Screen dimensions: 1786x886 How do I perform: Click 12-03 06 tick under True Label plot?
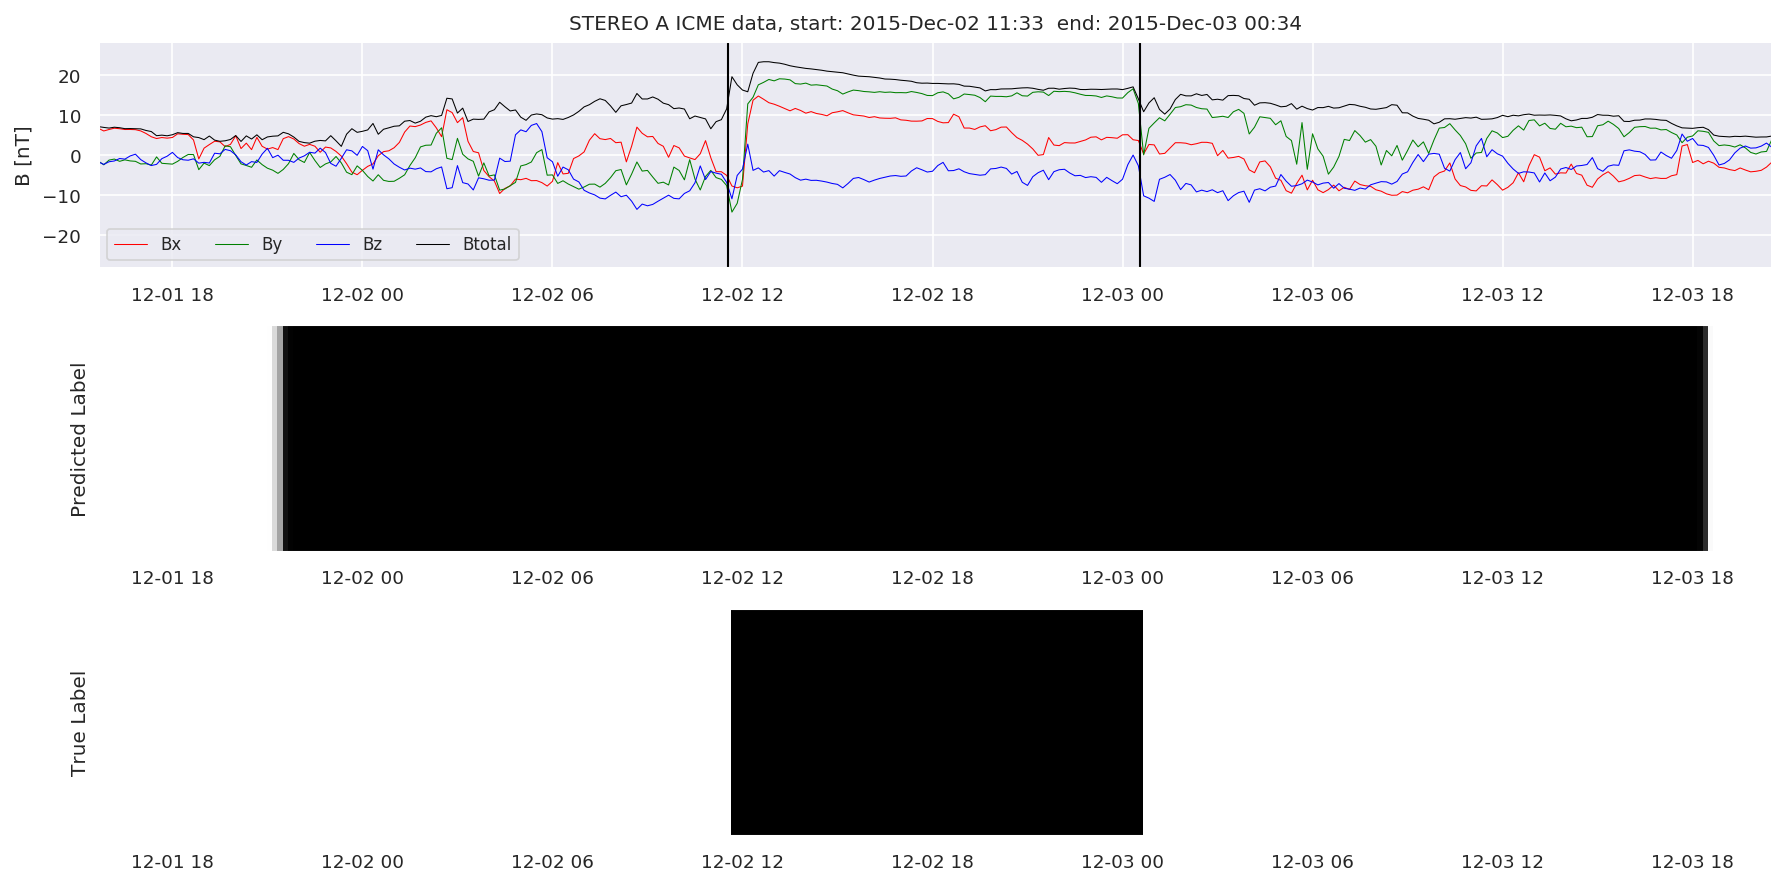coord(1312,862)
